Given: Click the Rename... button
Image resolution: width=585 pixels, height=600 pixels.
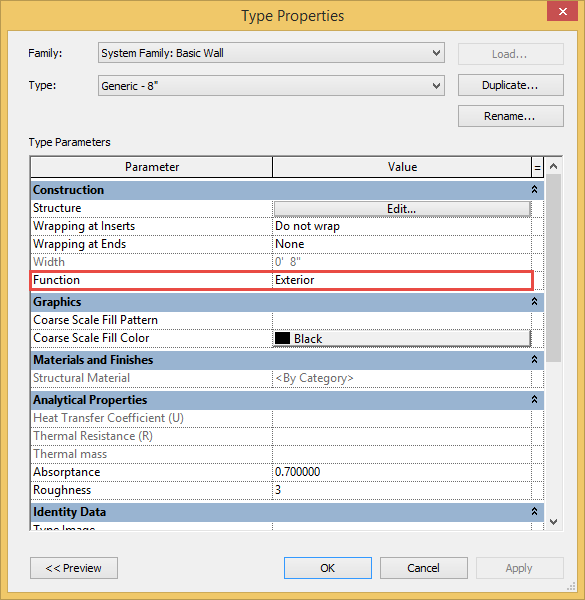Looking at the screenshot, I should coord(510,116).
